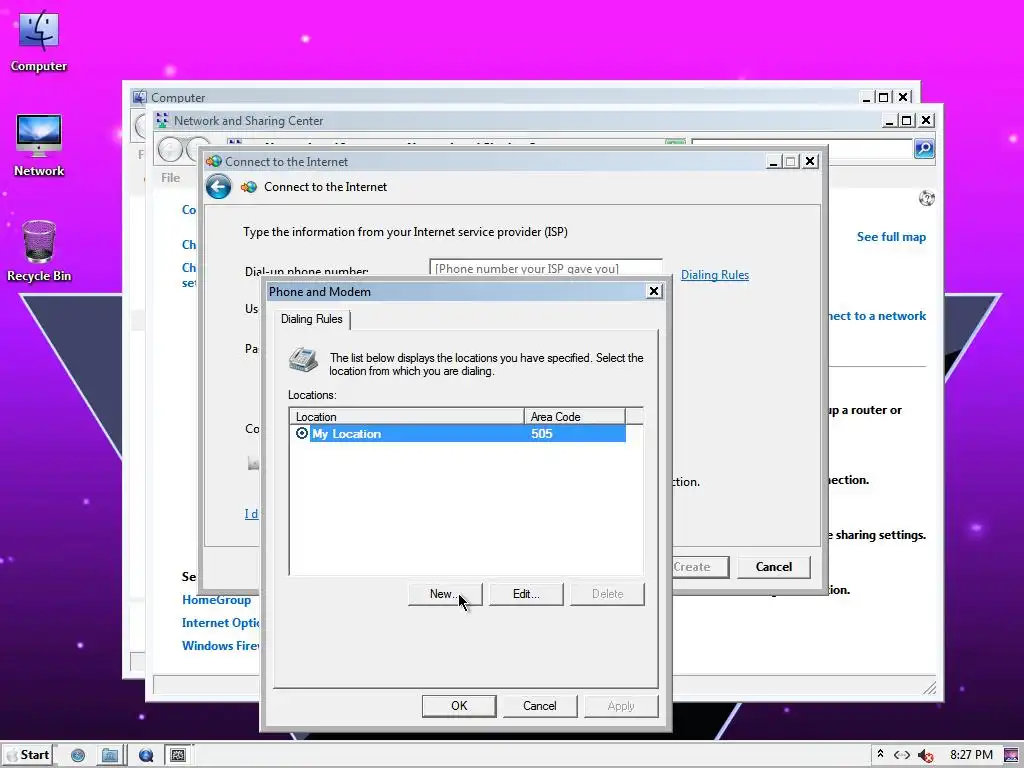
Task: Click the control panel taskbar icon
Action: pyautogui.click(x=178, y=756)
